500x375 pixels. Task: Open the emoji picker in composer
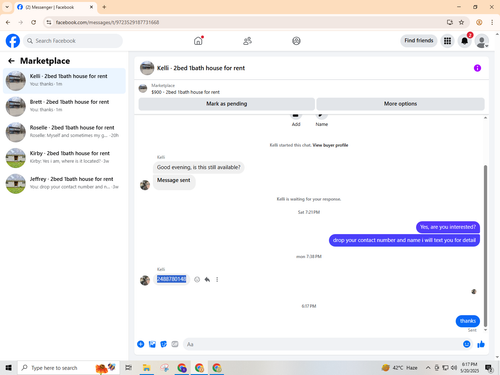coord(467,344)
